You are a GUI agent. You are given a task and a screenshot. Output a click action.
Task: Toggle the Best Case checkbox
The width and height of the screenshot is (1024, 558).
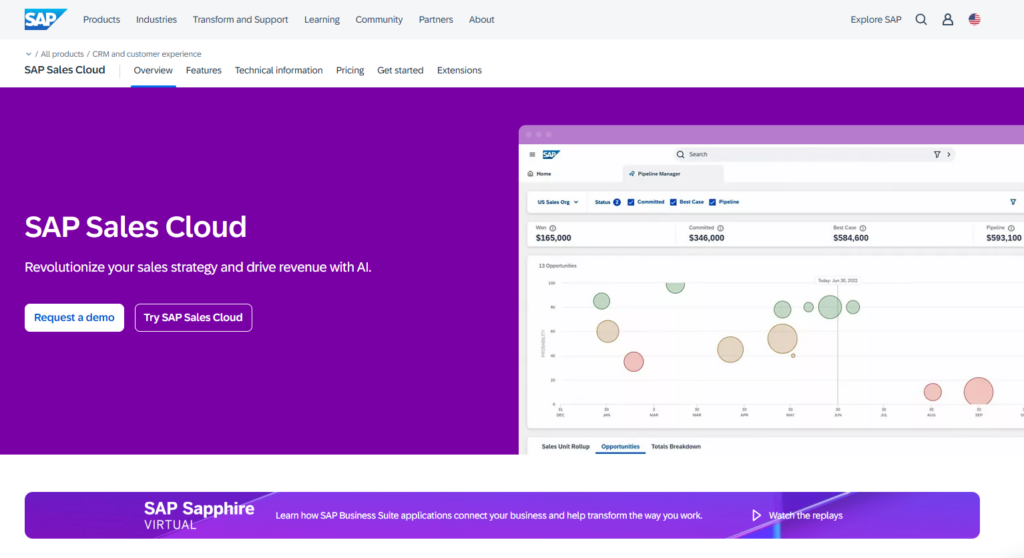click(x=673, y=203)
